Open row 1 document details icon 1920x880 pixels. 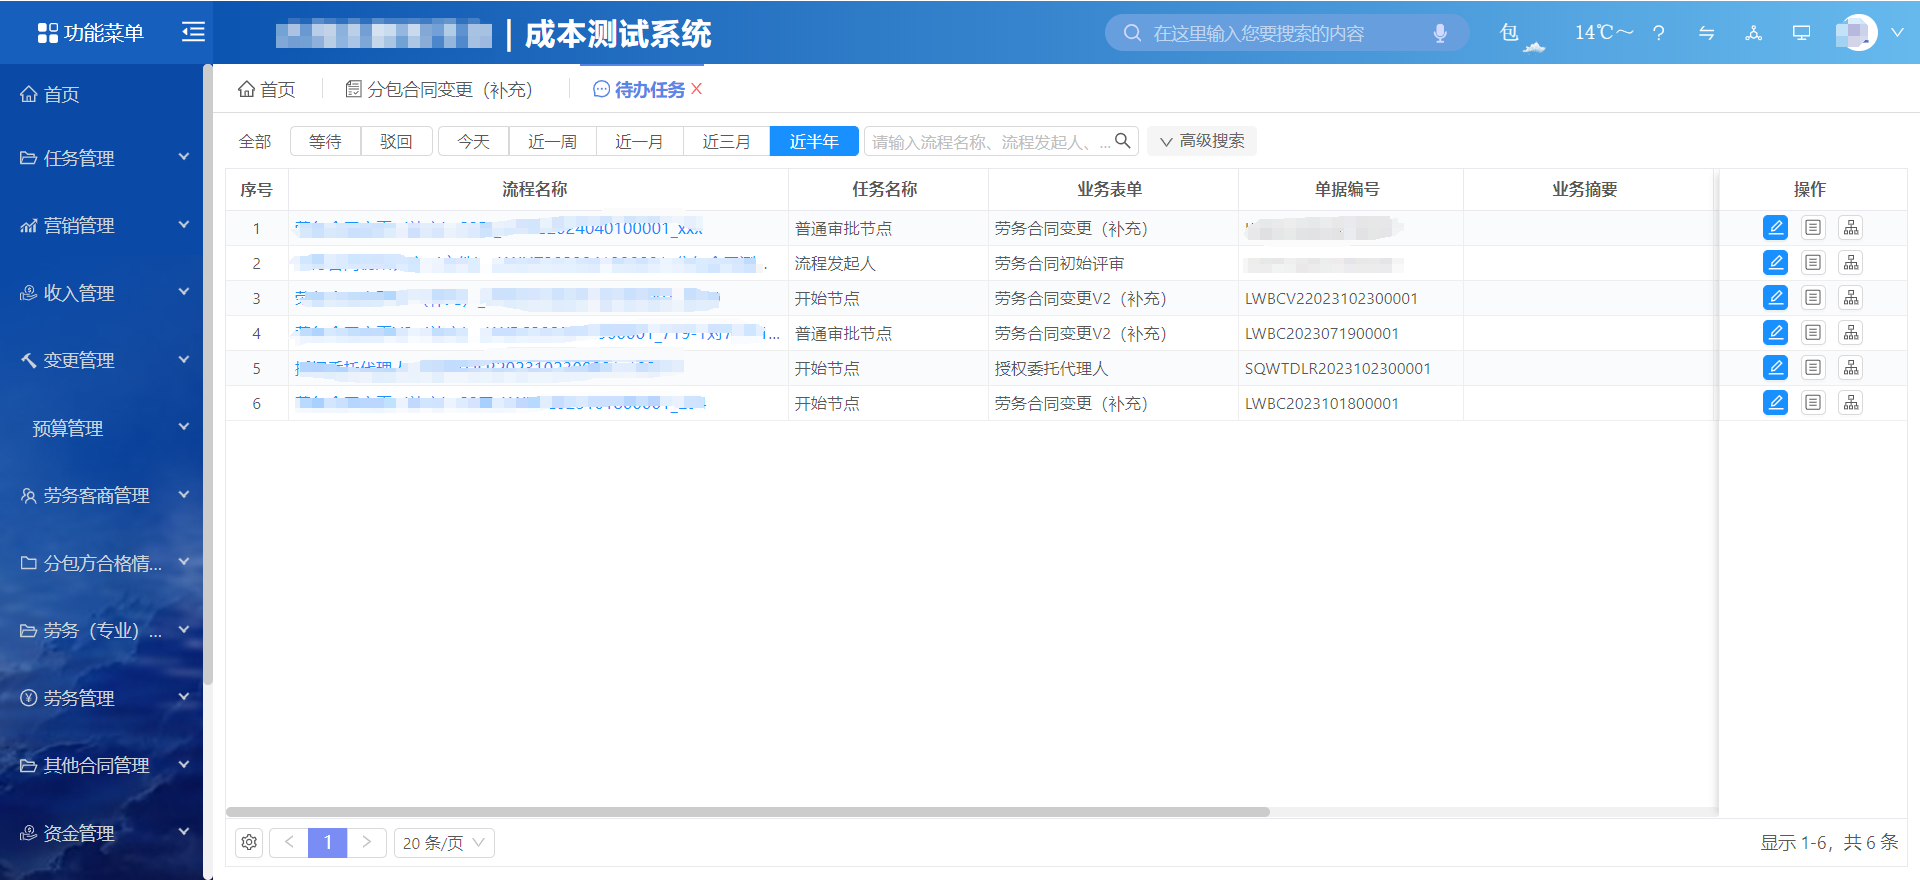[x=1813, y=228]
